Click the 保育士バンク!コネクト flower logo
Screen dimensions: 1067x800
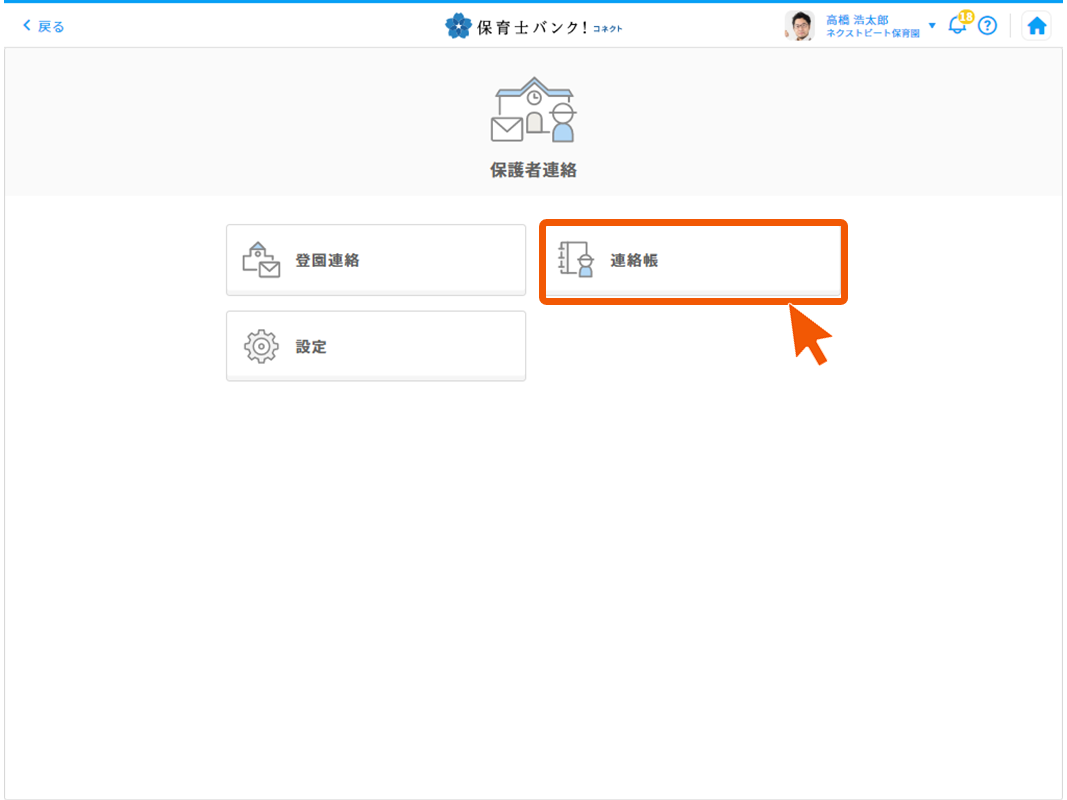point(457,24)
